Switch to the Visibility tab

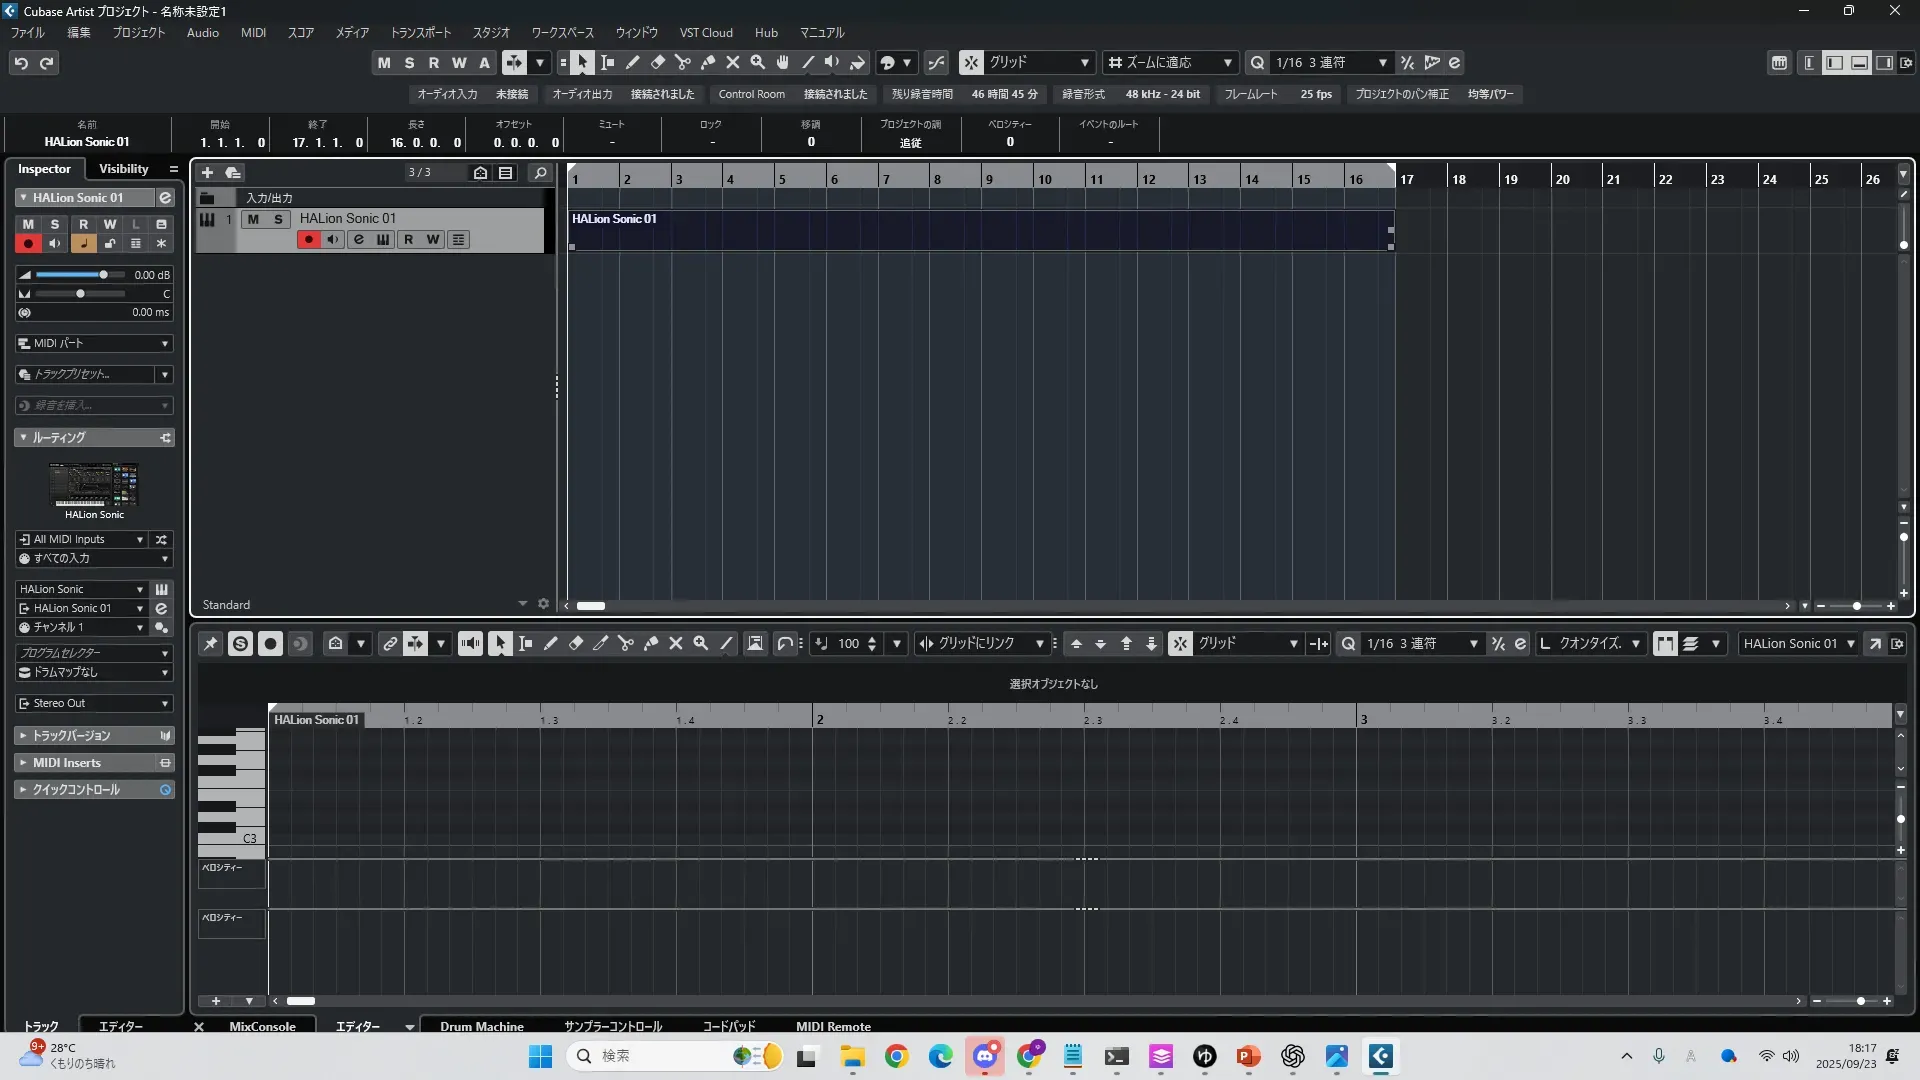click(x=123, y=169)
